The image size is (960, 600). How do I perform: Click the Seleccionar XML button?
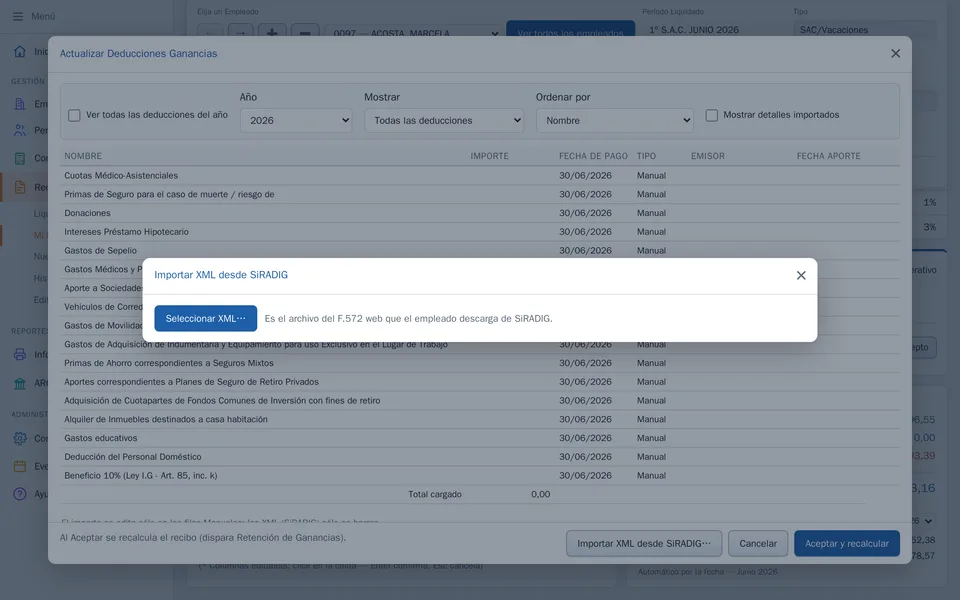tap(205, 318)
